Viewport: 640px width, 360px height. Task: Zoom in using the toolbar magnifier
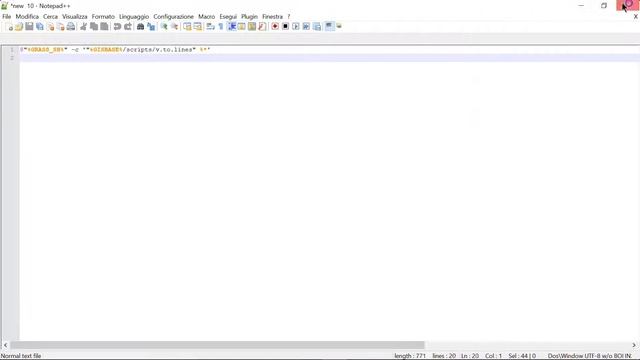[164, 27]
